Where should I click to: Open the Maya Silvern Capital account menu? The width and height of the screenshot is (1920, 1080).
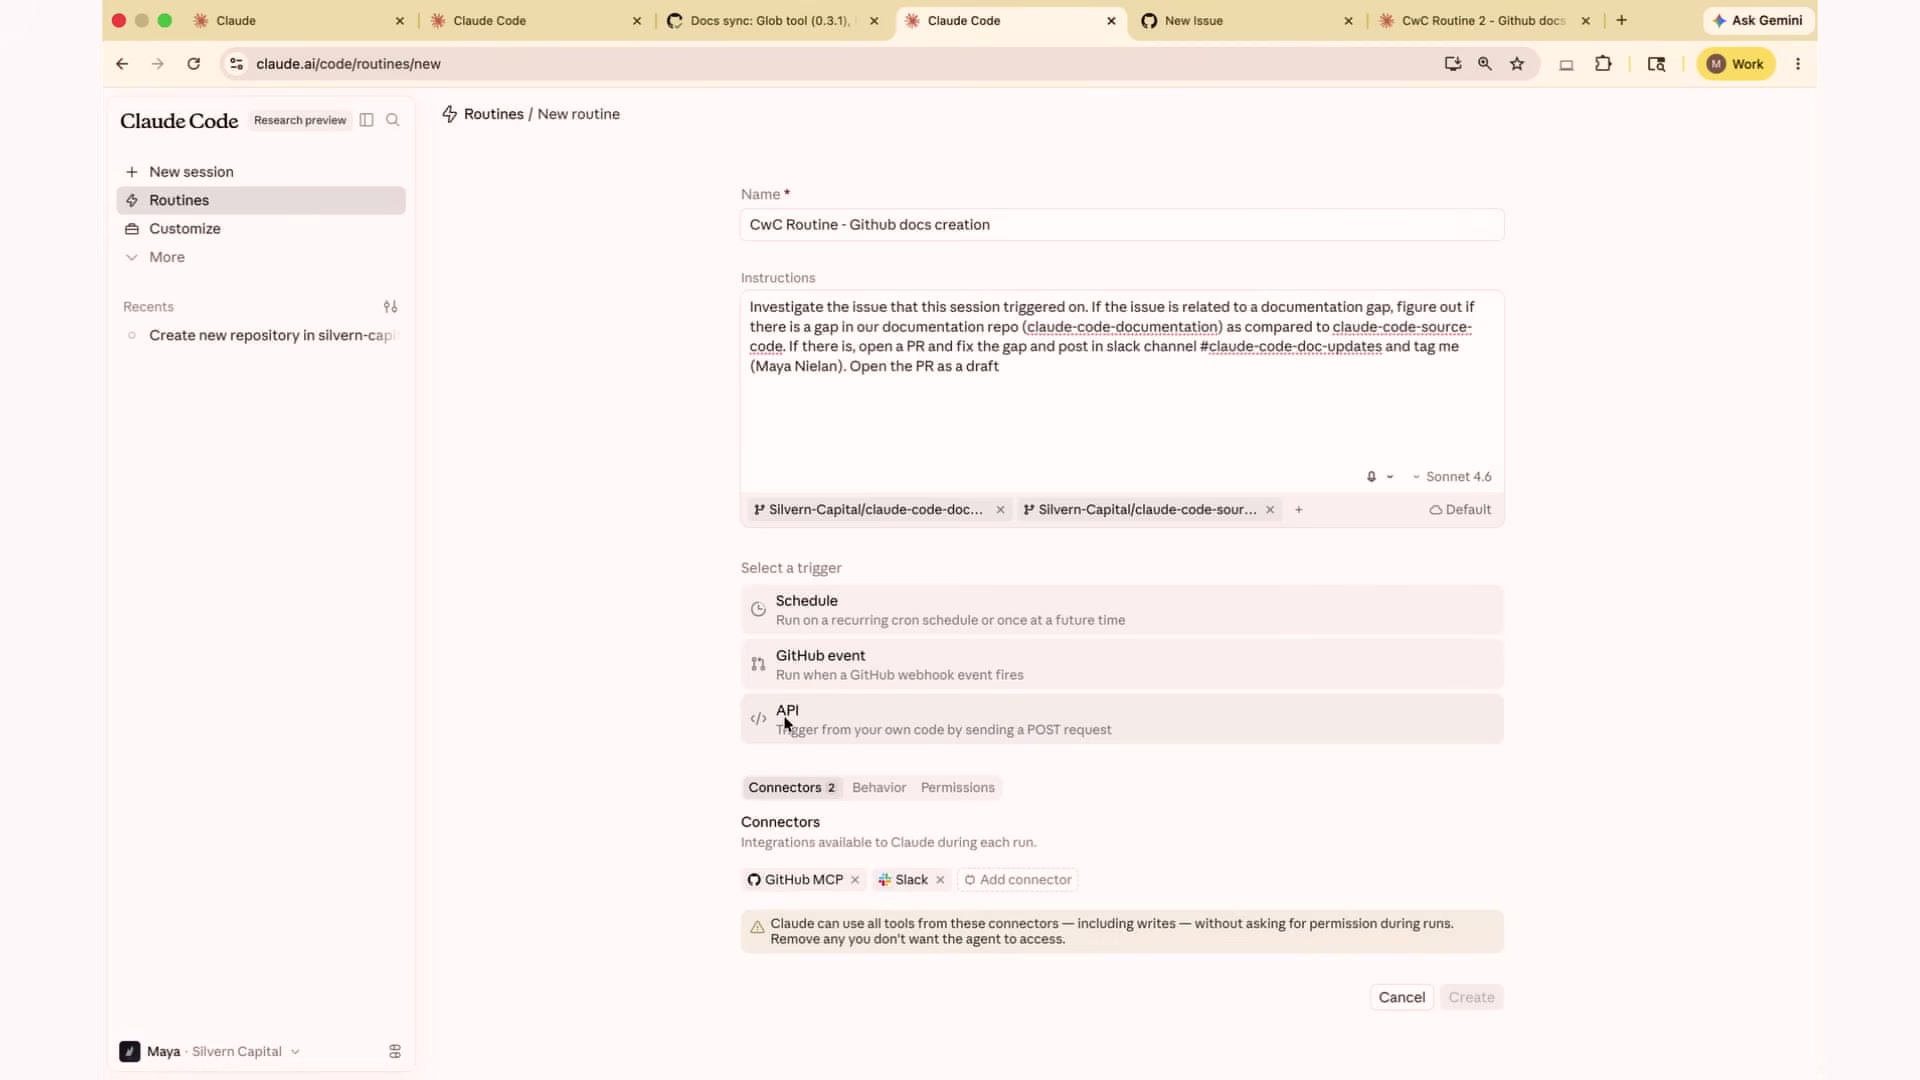(210, 1051)
